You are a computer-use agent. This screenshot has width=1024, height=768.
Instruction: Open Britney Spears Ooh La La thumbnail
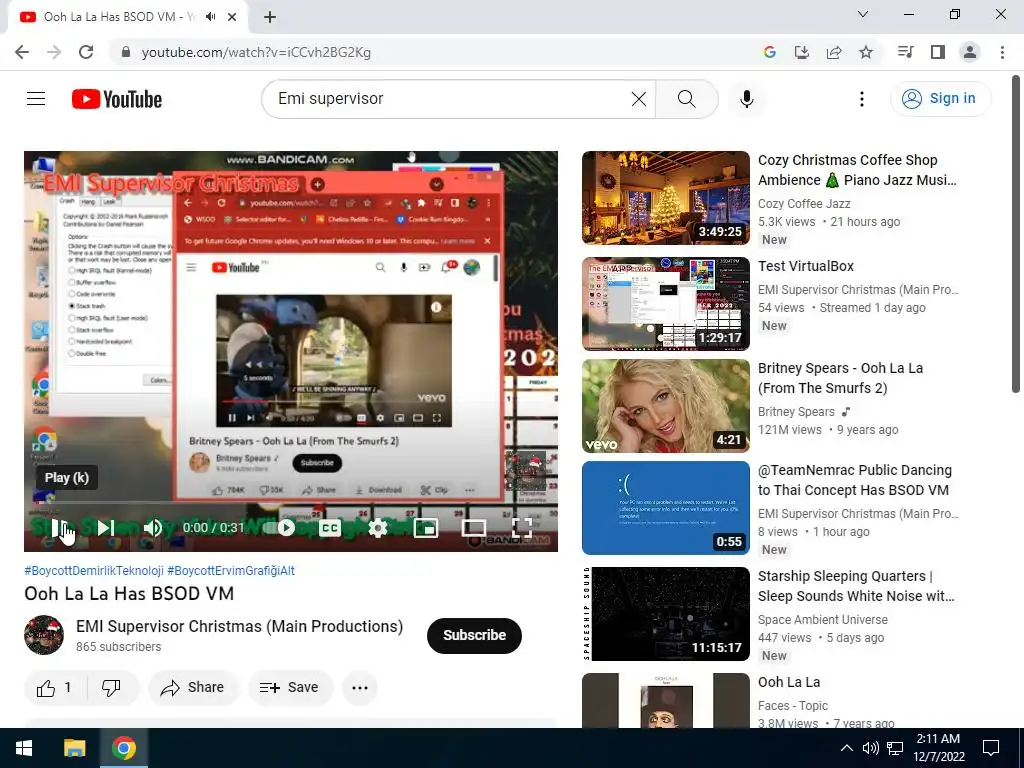pyautogui.click(x=665, y=406)
